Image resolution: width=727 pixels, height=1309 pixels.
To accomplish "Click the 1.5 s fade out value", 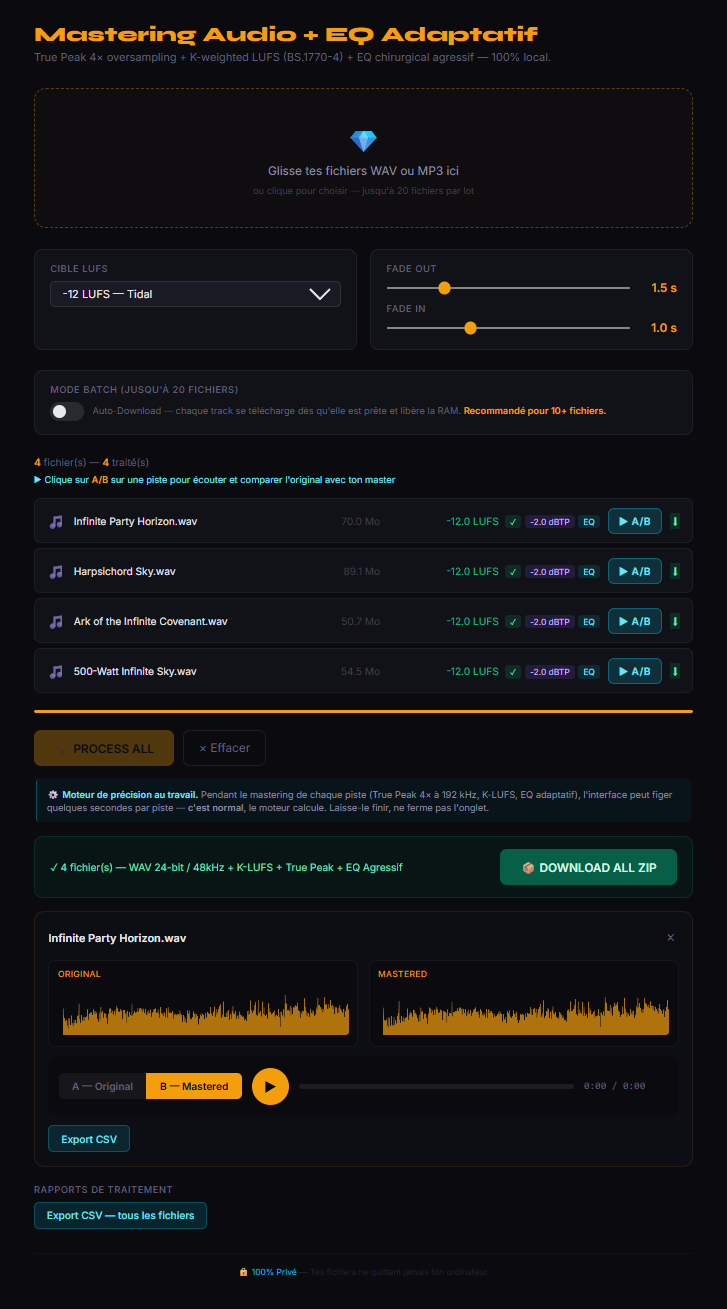I will [664, 288].
